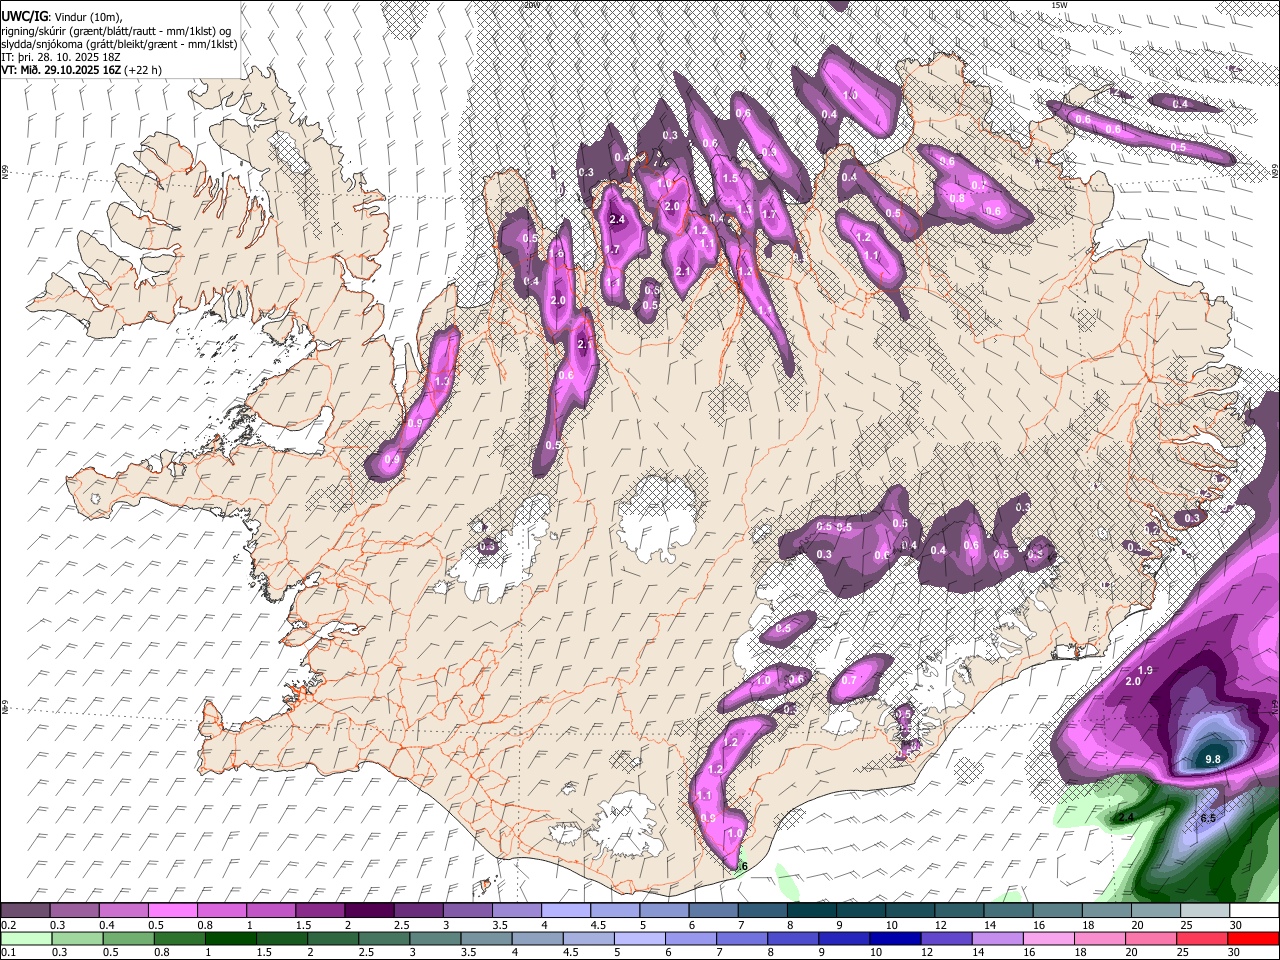This screenshot has width=1280, height=960.
Task: Click the gray-green 2.5–3 rain legend swatch
Action: (x=384, y=938)
